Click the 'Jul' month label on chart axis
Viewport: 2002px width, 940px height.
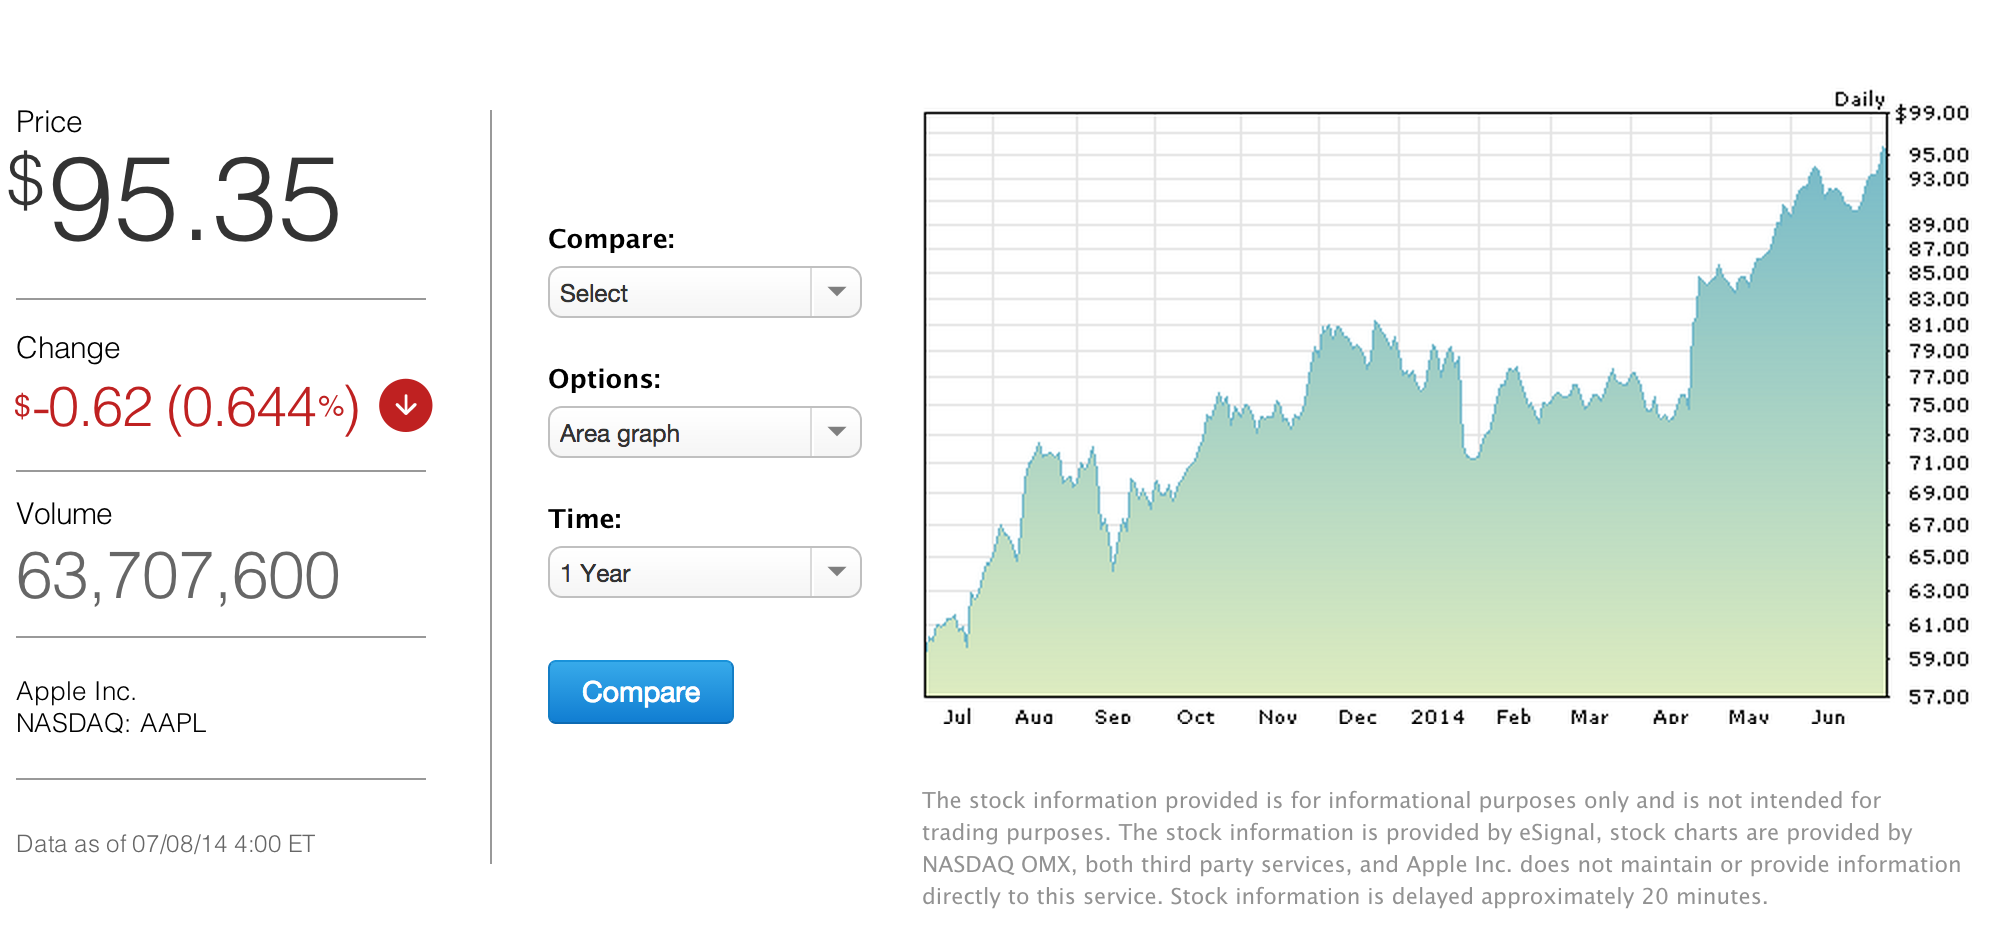tap(957, 717)
